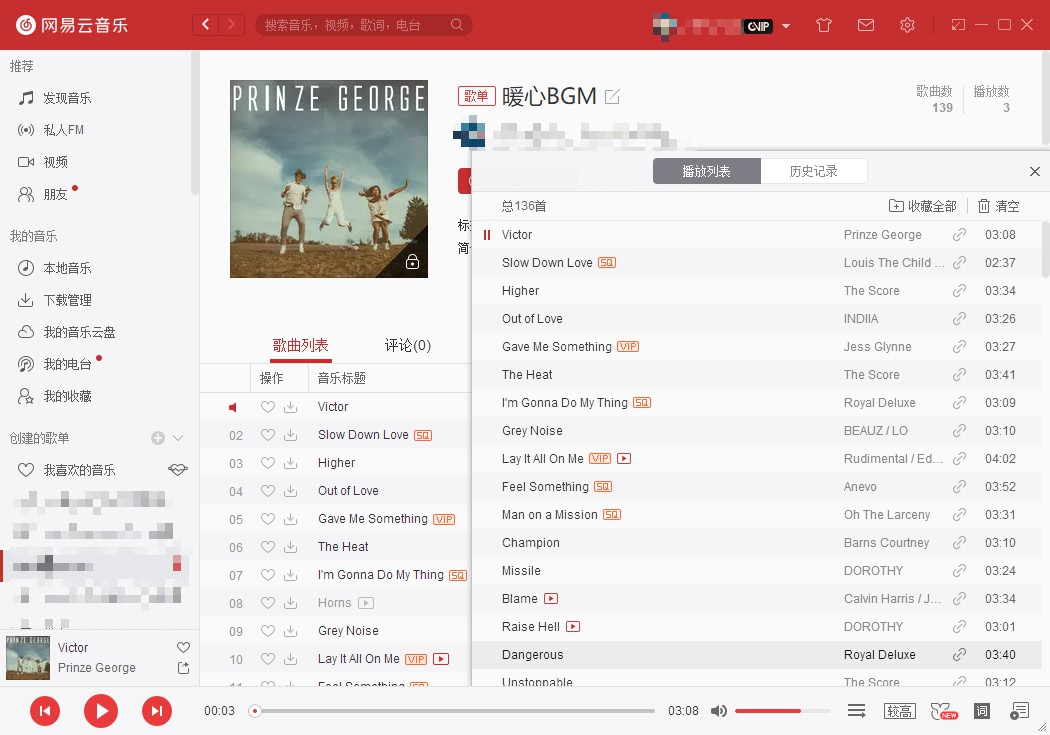Open source link for Dangerous in queue

pos(959,655)
